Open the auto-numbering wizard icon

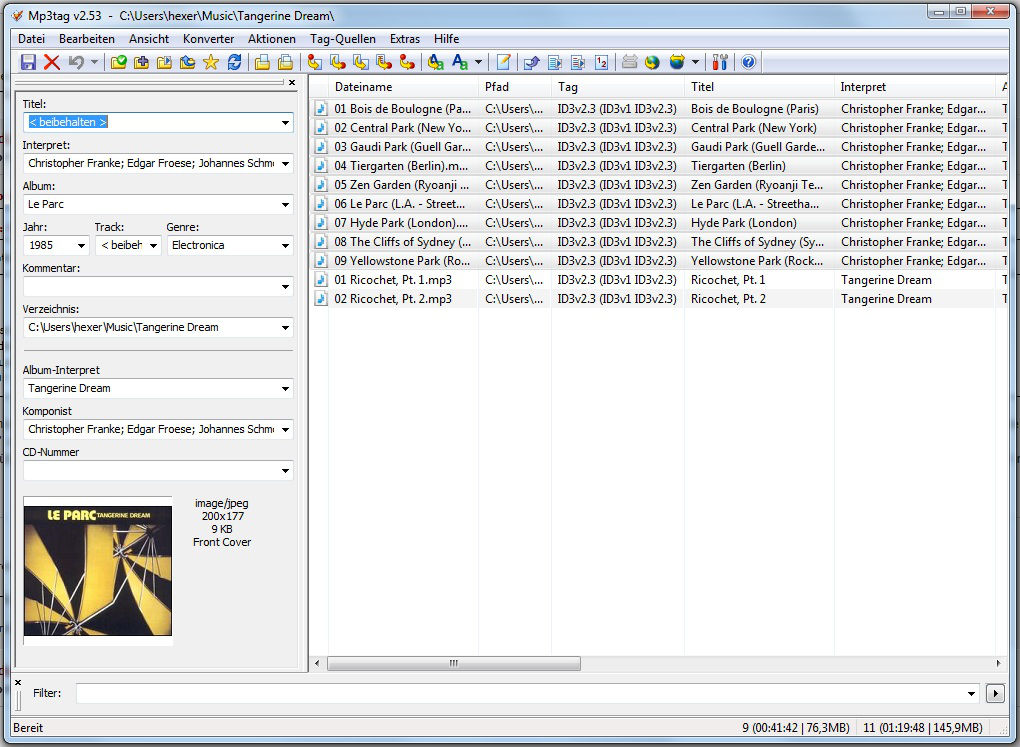pos(601,62)
